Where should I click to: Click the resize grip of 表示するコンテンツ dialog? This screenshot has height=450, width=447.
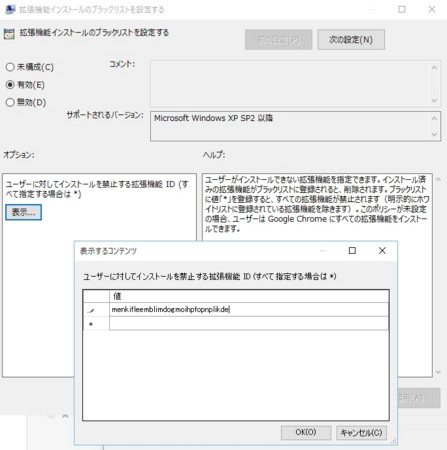click(393, 441)
